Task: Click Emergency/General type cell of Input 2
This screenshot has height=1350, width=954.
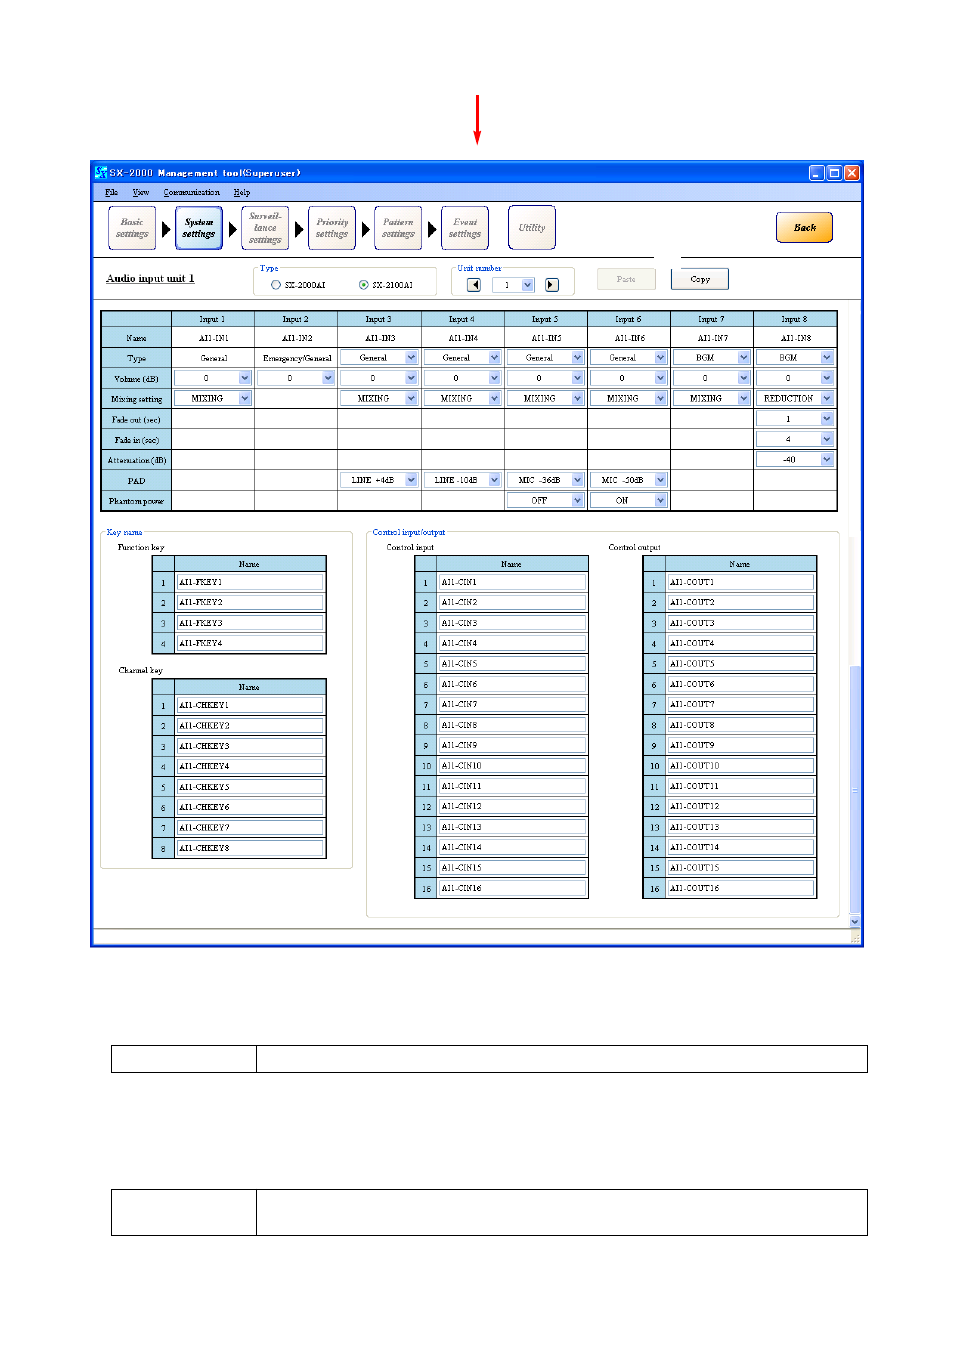Action: [296, 358]
